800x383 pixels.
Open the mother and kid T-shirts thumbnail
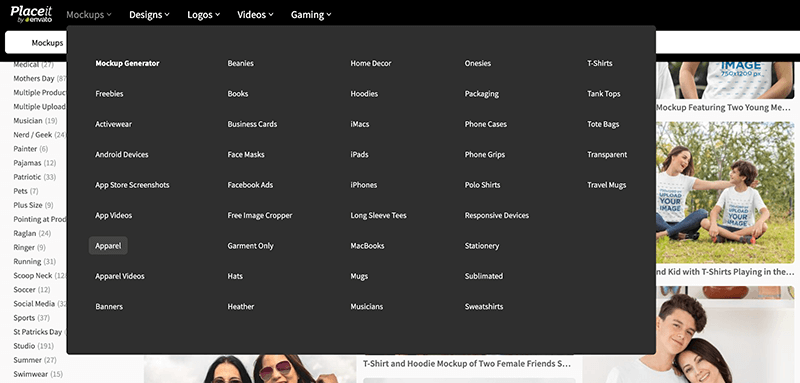tap(725, 192)
